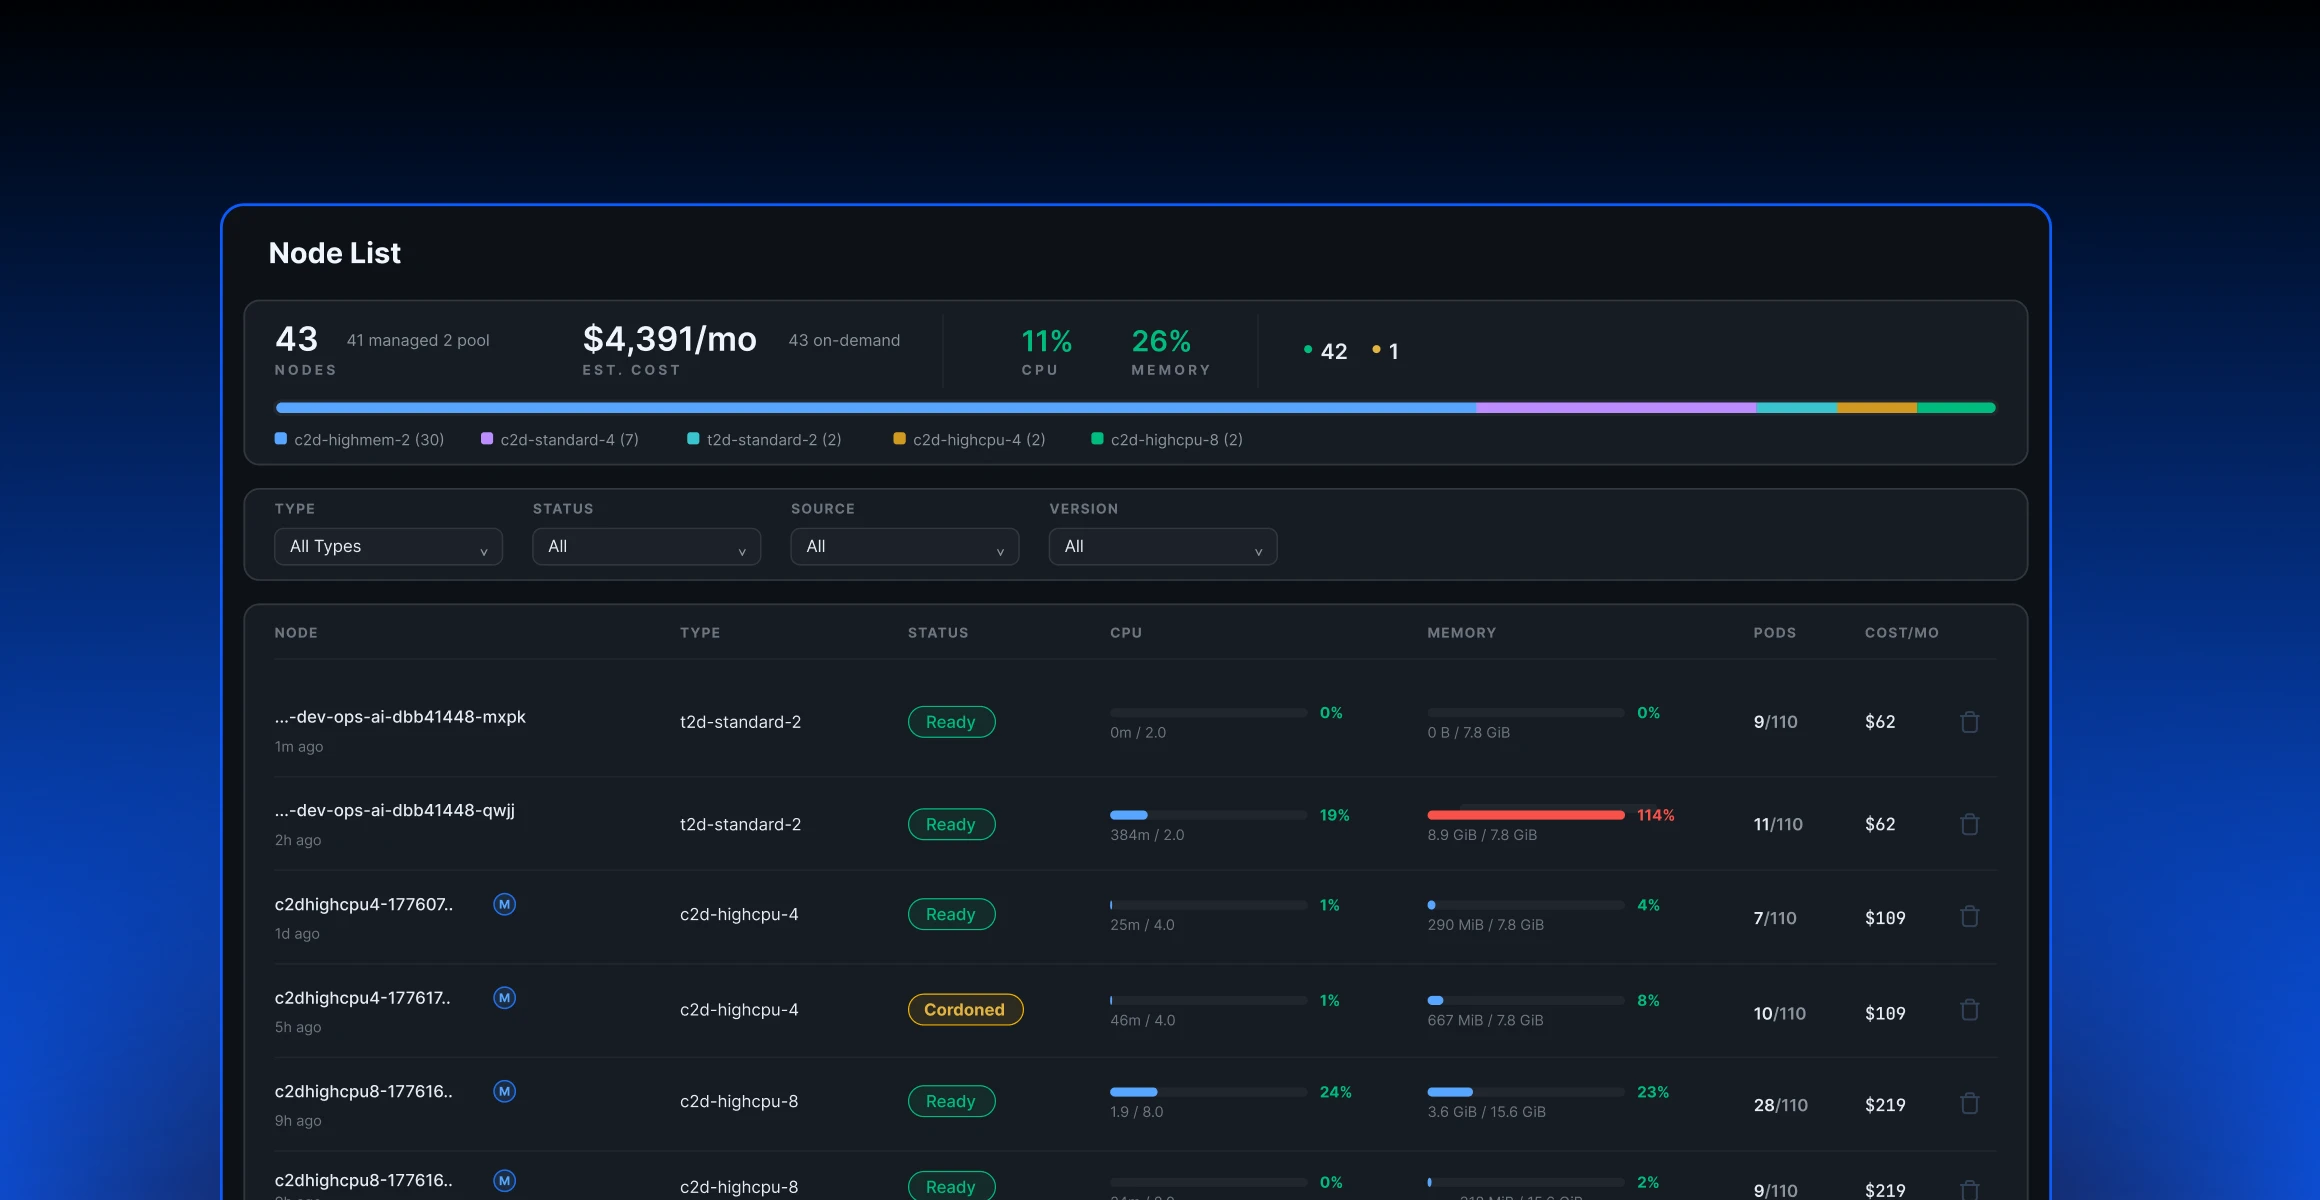Click managed M badge on 9h ago node
The width and height of the screenshot is (2320, 1200).
pos(505,1091)
